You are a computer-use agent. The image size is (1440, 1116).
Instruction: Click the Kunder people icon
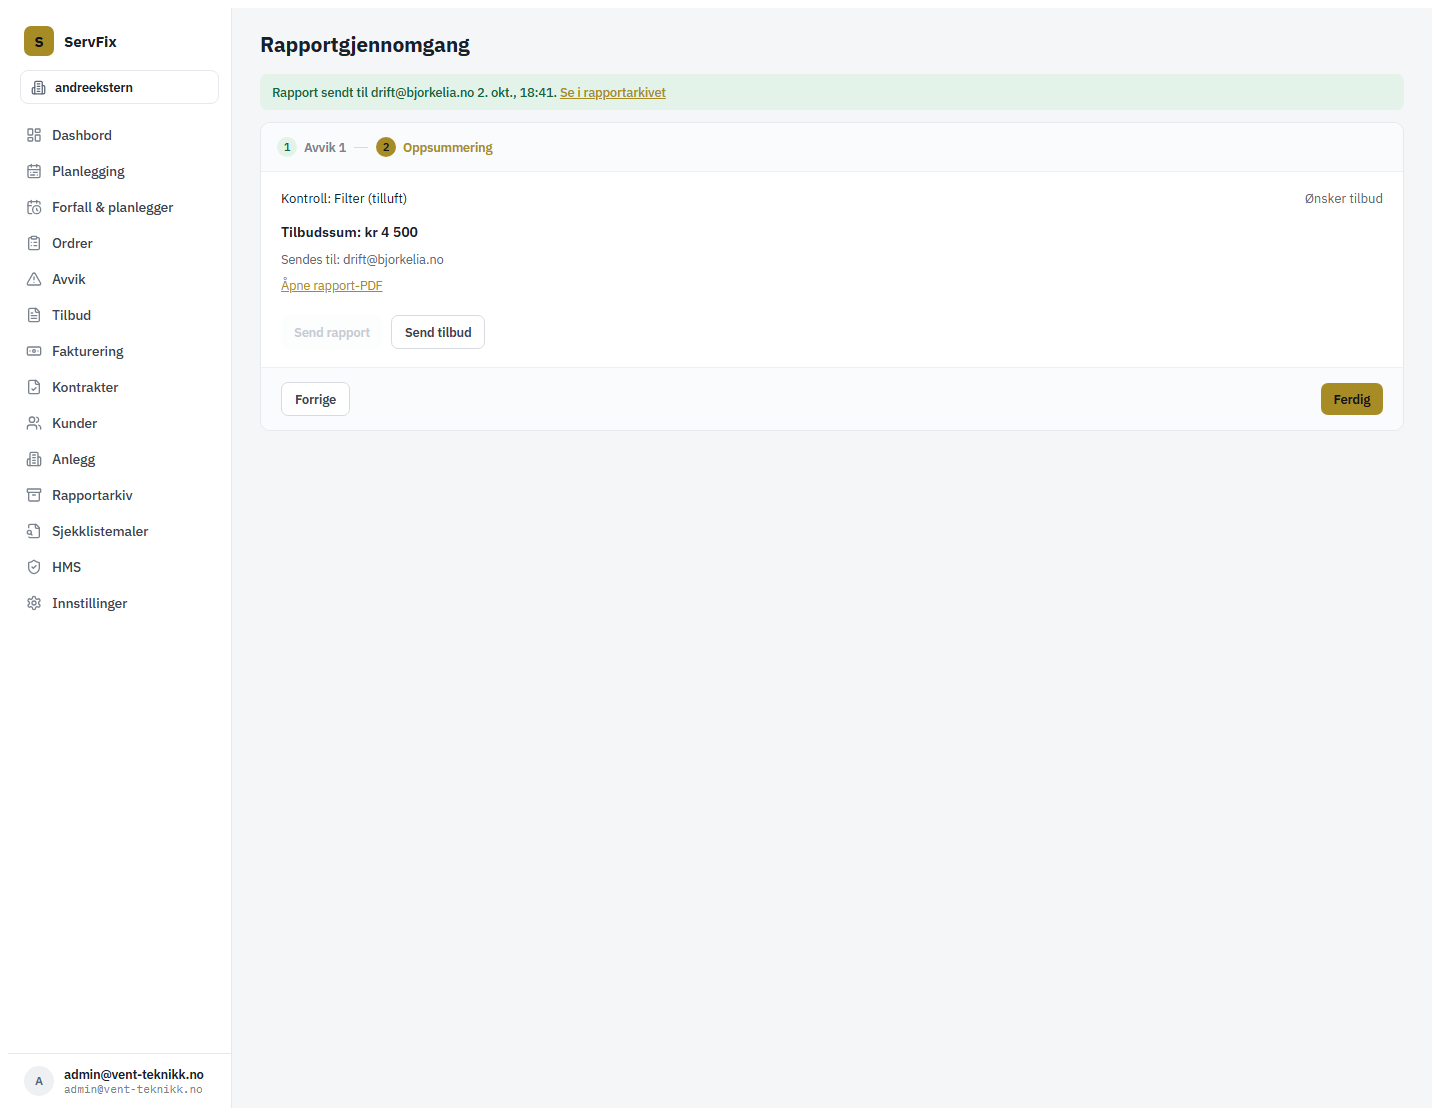coord(34,423)
